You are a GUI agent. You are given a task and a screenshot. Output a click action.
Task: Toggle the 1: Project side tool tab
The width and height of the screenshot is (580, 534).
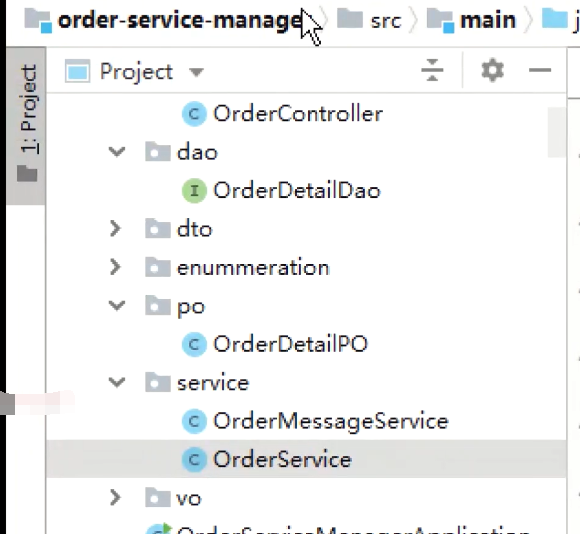[x=27, y=125]
